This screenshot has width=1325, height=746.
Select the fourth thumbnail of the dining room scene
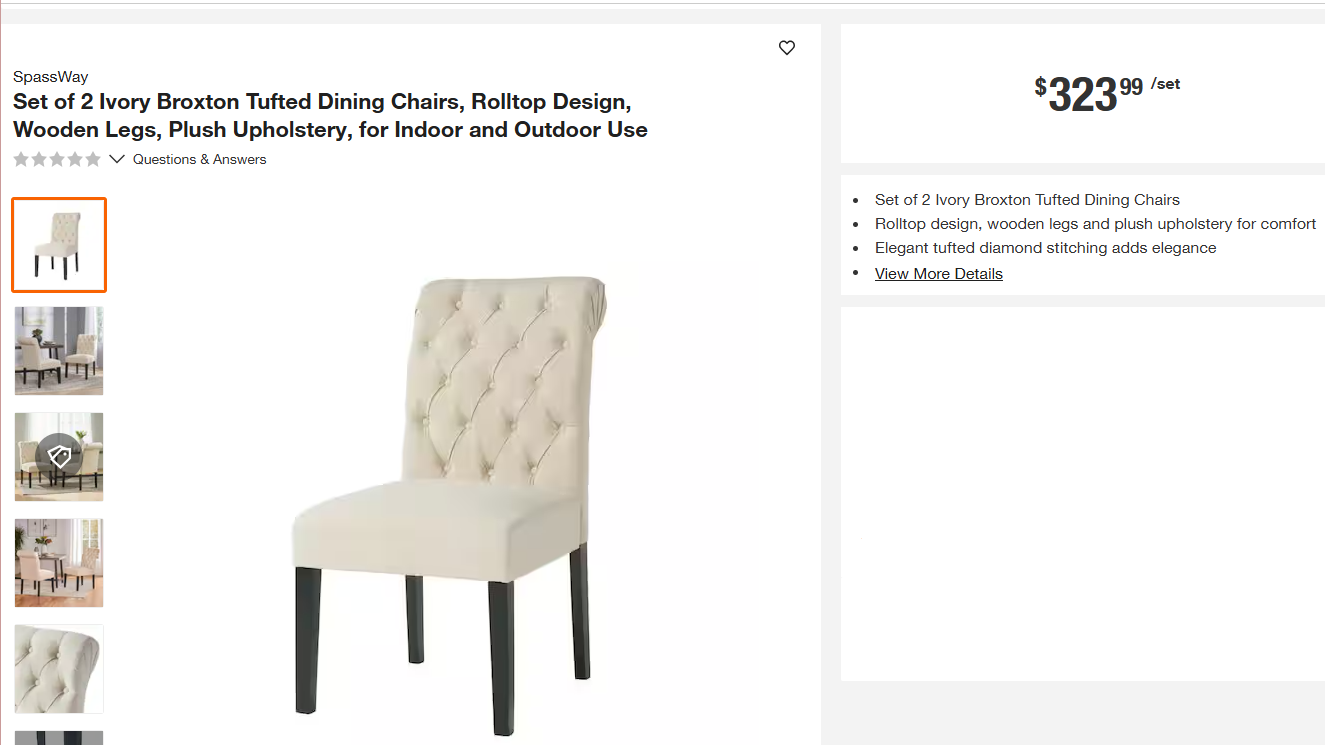(59, 563)
